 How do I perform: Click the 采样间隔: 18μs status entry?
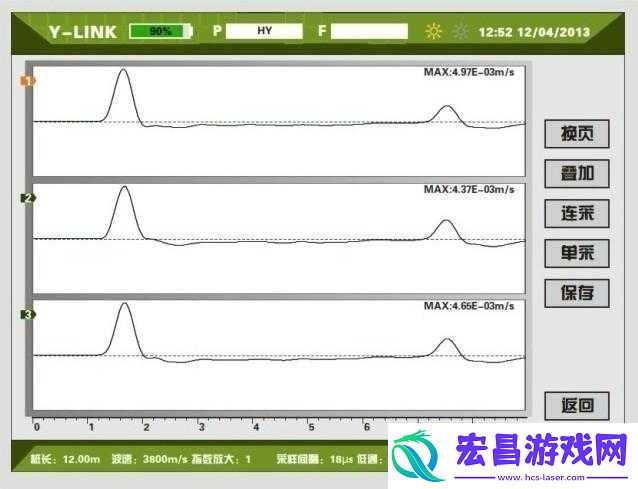pyautogui.click(x=315, y=459)
